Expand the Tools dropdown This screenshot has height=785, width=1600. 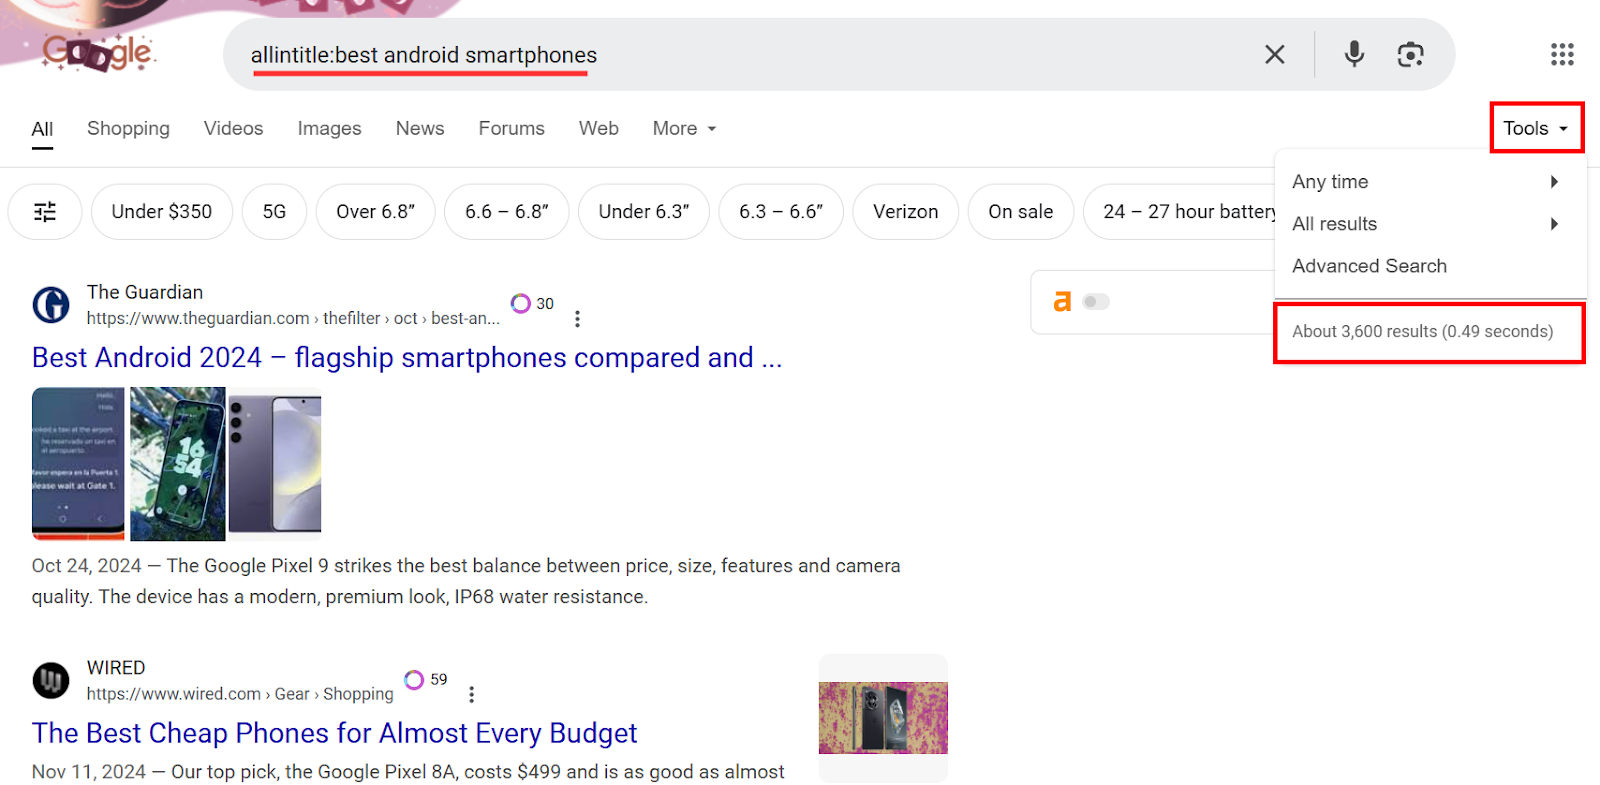pyautogui.click(x=1536, y=128)
